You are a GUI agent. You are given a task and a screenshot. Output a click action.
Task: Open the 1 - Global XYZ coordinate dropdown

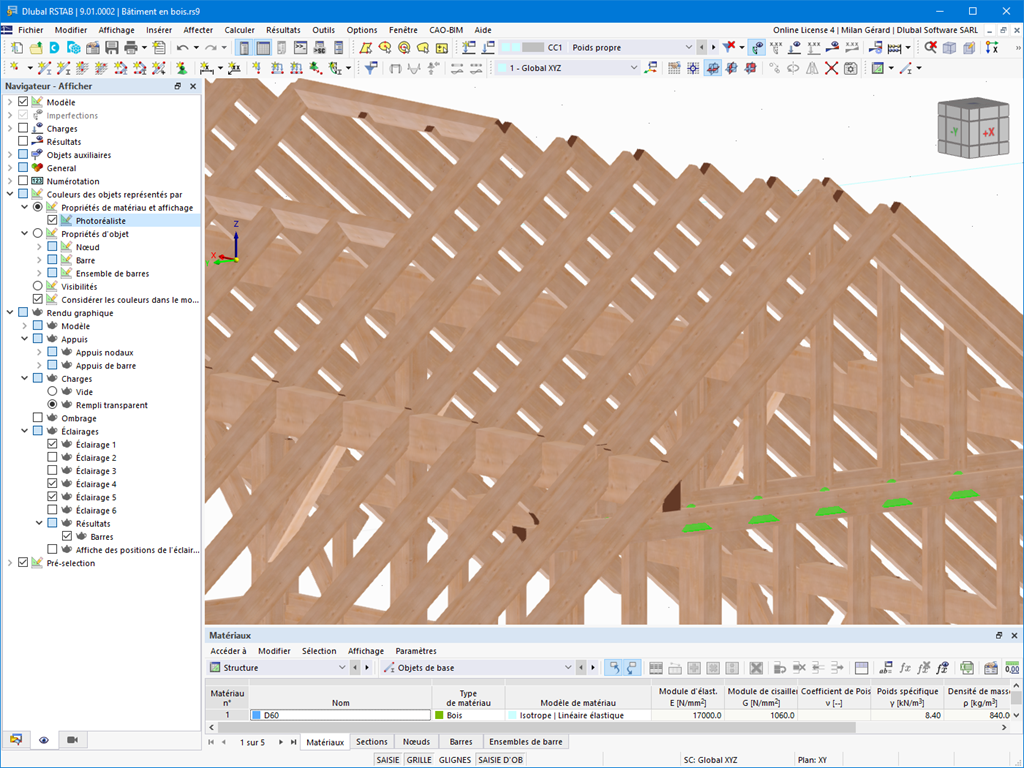tap(633, 68)
